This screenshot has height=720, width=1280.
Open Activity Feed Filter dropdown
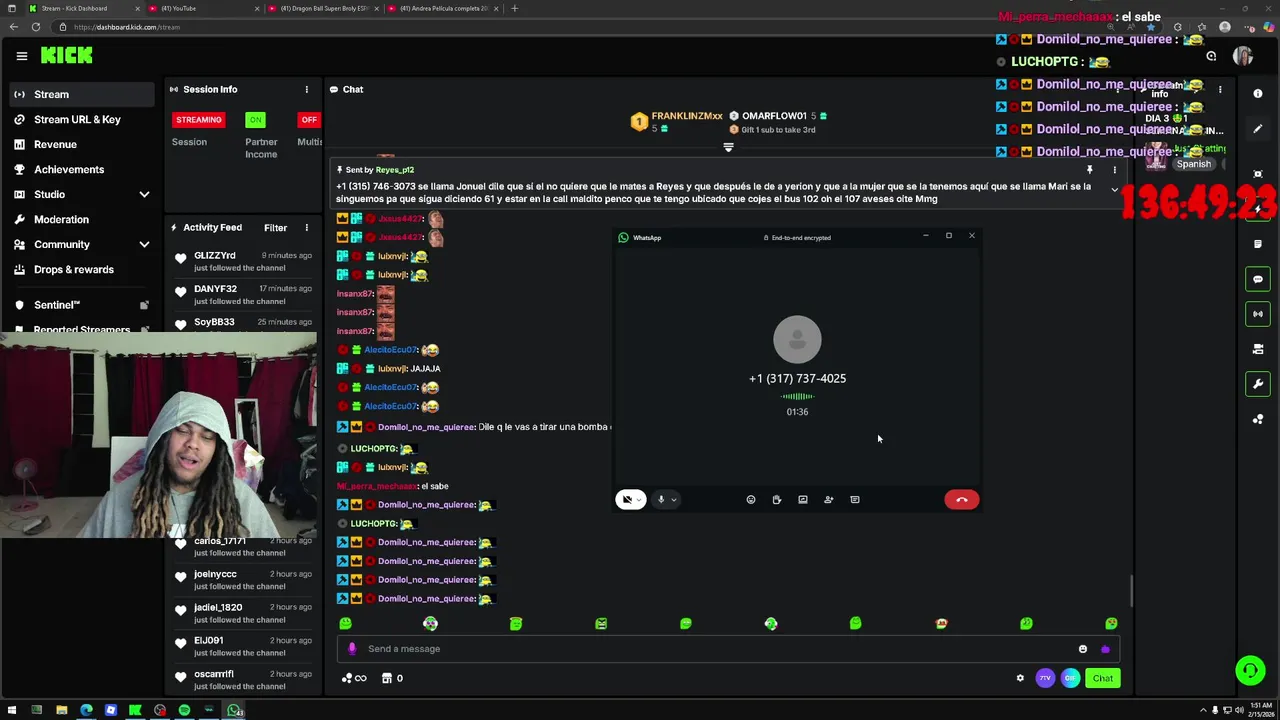pos(275,228)
